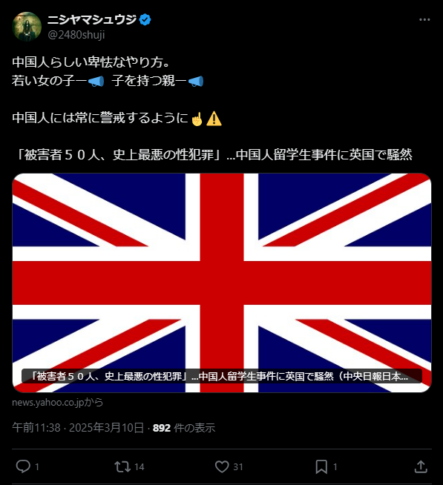Share the post via upload arrow icon
The height and width of the screenshot is (485, 443).
coord(421,466)
